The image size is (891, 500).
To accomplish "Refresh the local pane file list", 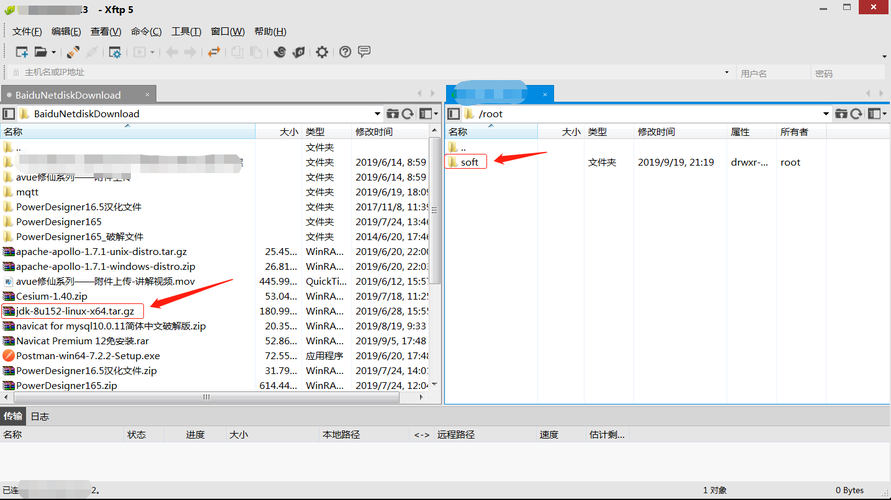I will tap(408, 114).
